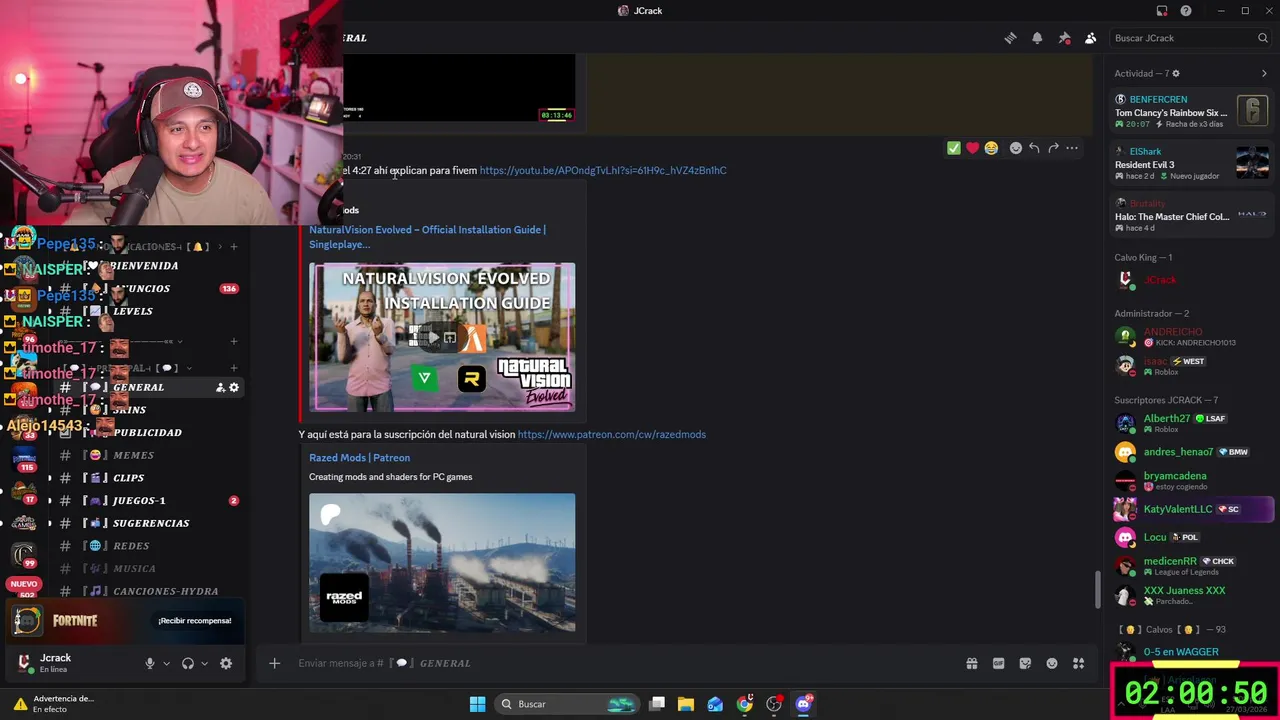Open ElShark Resident Evil 3 activity card
Image resolution: width=1280 pixels, height=720 pixels.
(x=1192, y=163)
